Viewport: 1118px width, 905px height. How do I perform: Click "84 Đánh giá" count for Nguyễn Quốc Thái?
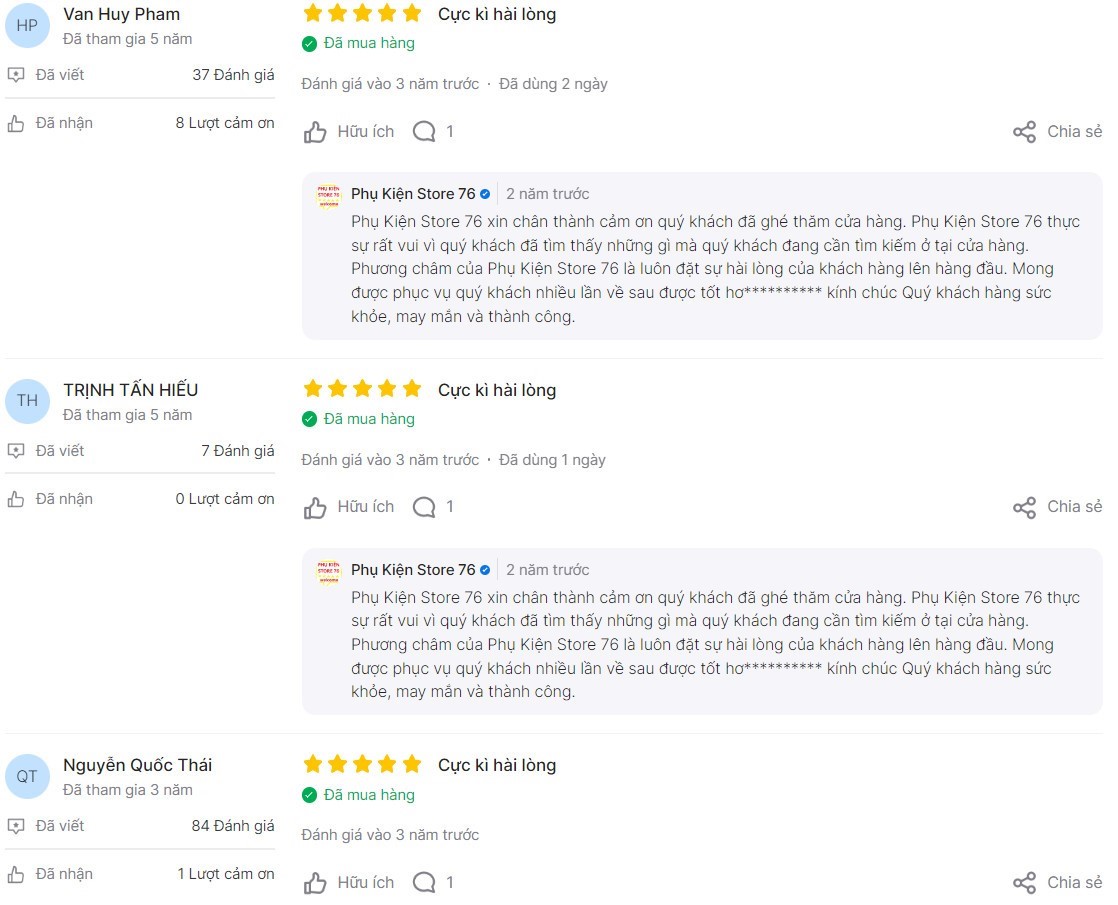coord(233,826)
